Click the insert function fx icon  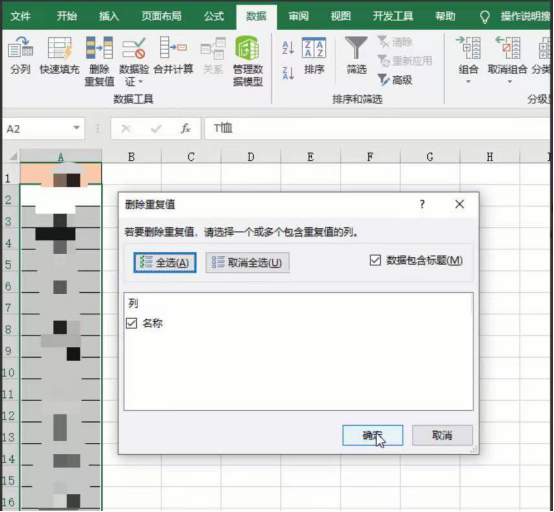(x=186, y=129)
